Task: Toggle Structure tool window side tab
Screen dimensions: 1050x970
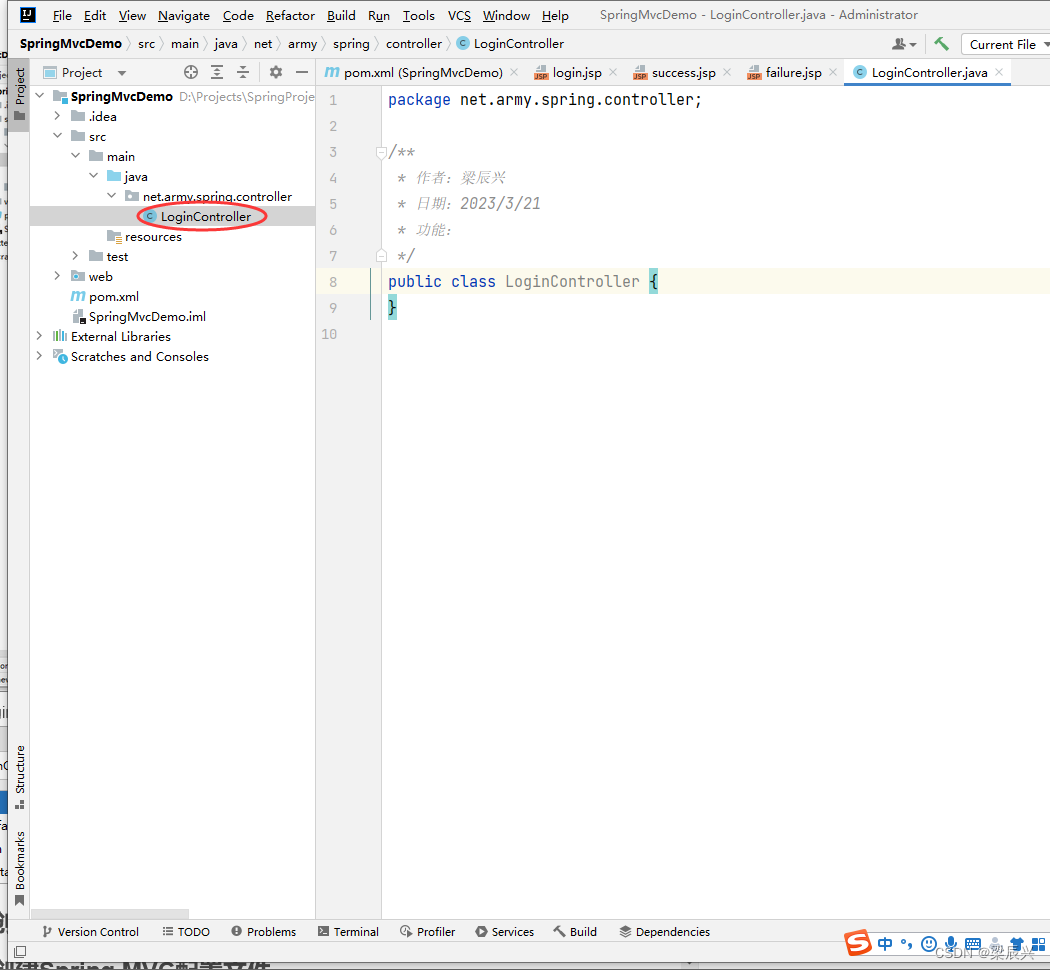Action: (x=19, y=777)
